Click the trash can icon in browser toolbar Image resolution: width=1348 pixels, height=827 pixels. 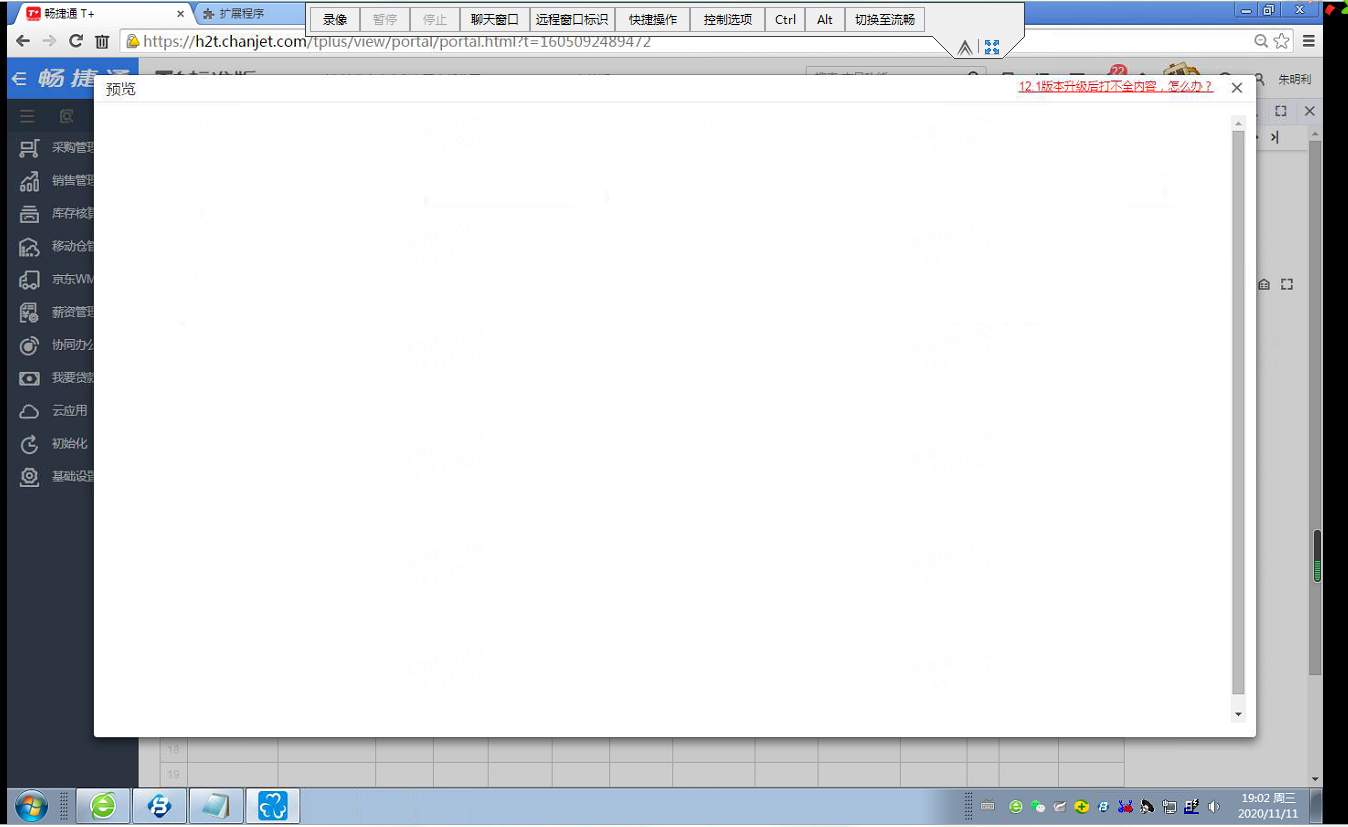click(x=102, y=42)
